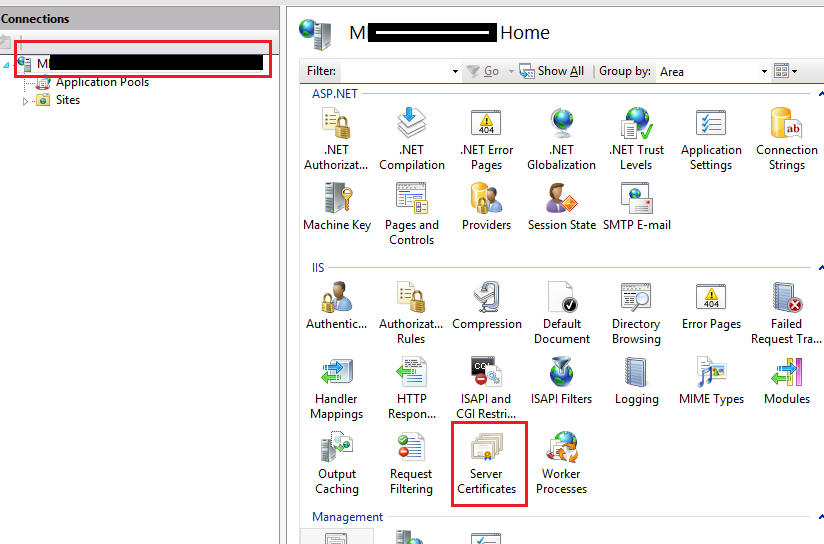
Task: Expand the Sites tree node
Action: pyautogui.click(x=25, y=101)
